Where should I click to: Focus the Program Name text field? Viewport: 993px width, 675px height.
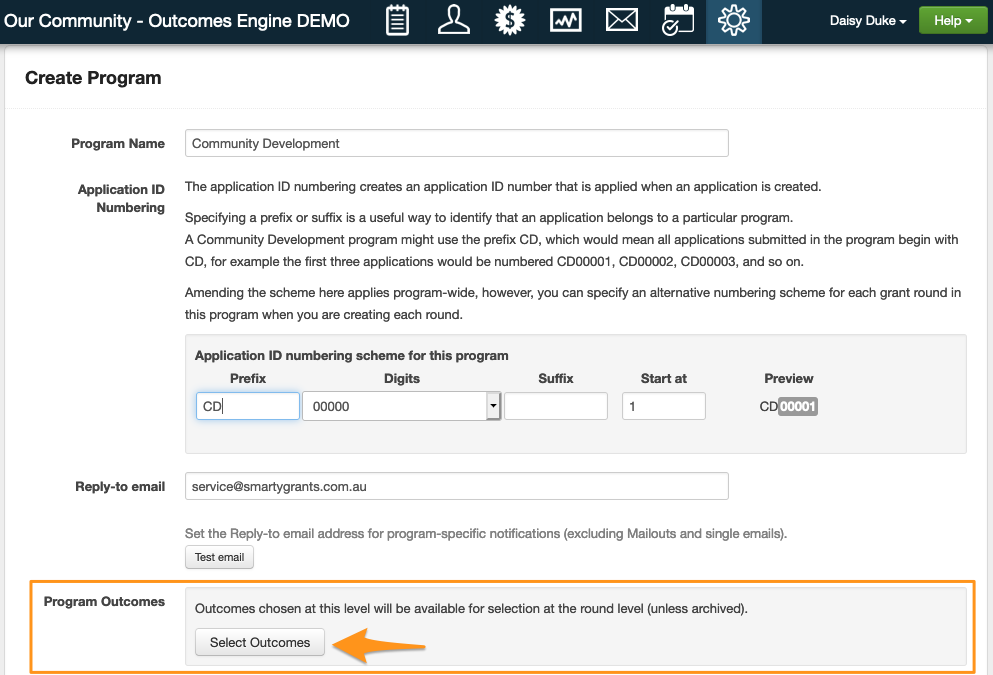(x=456, y=143)
